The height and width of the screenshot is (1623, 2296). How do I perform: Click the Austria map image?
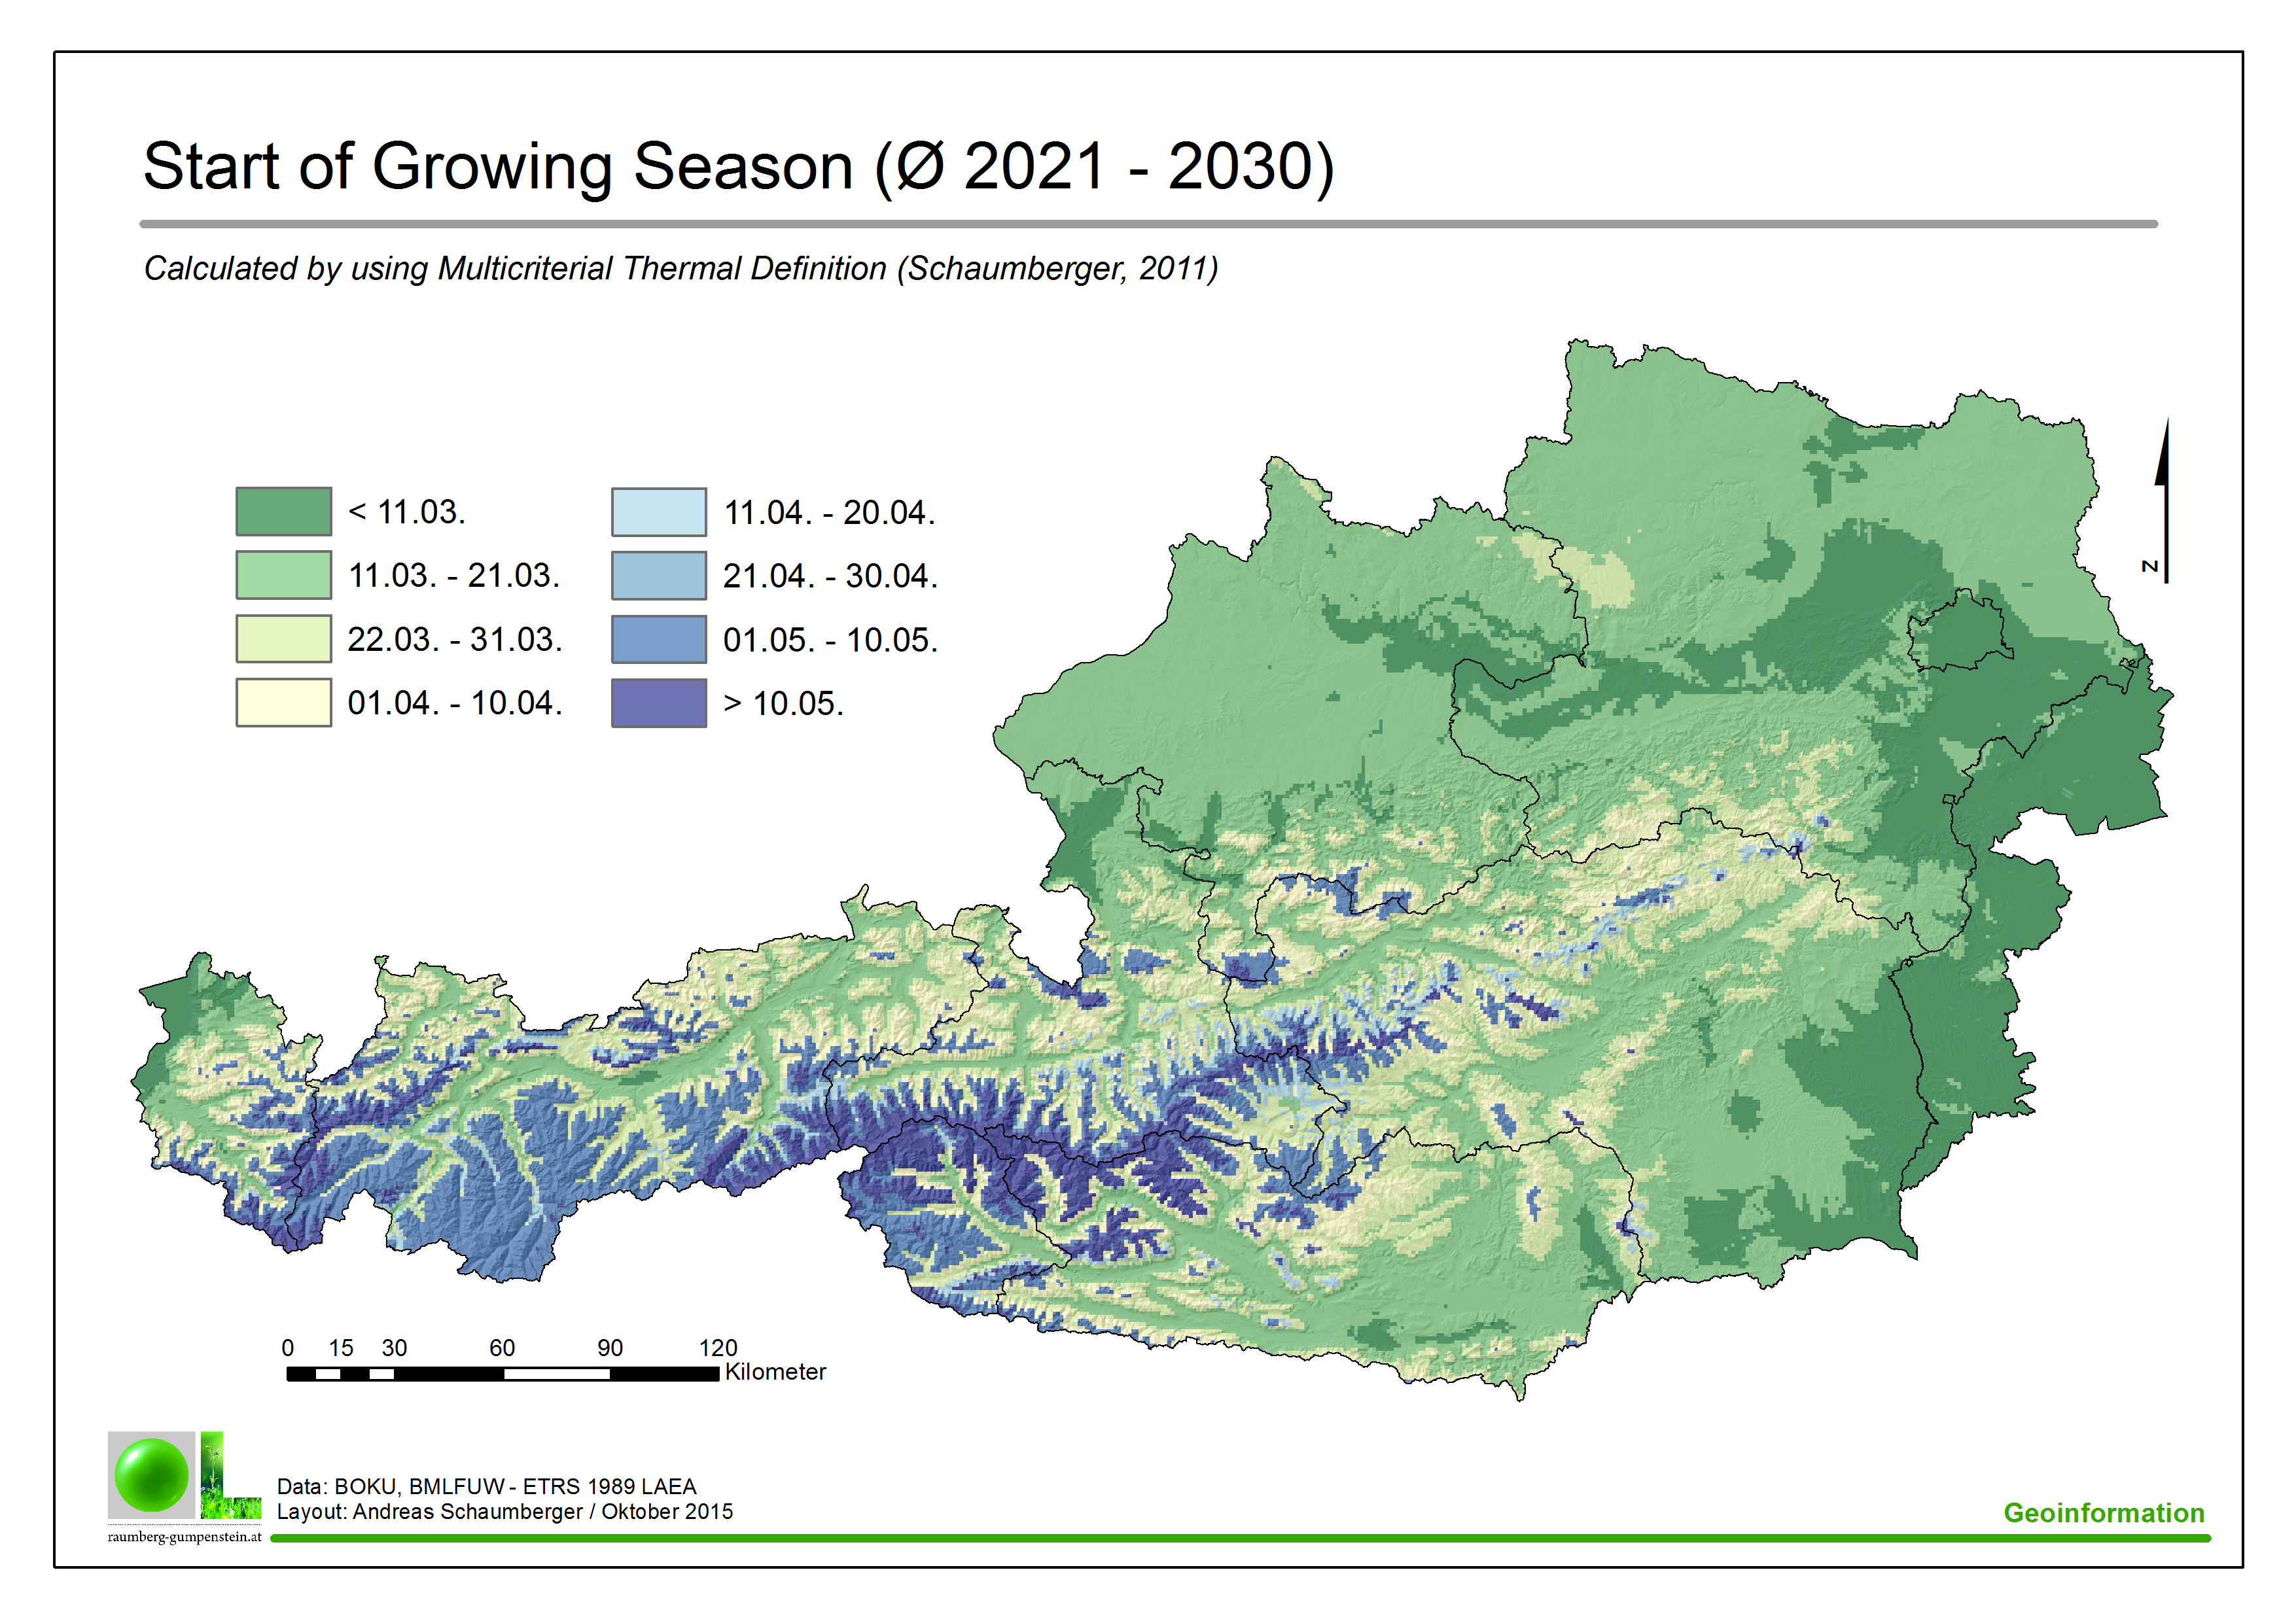pyautogui.click(x=1152, y=870)
